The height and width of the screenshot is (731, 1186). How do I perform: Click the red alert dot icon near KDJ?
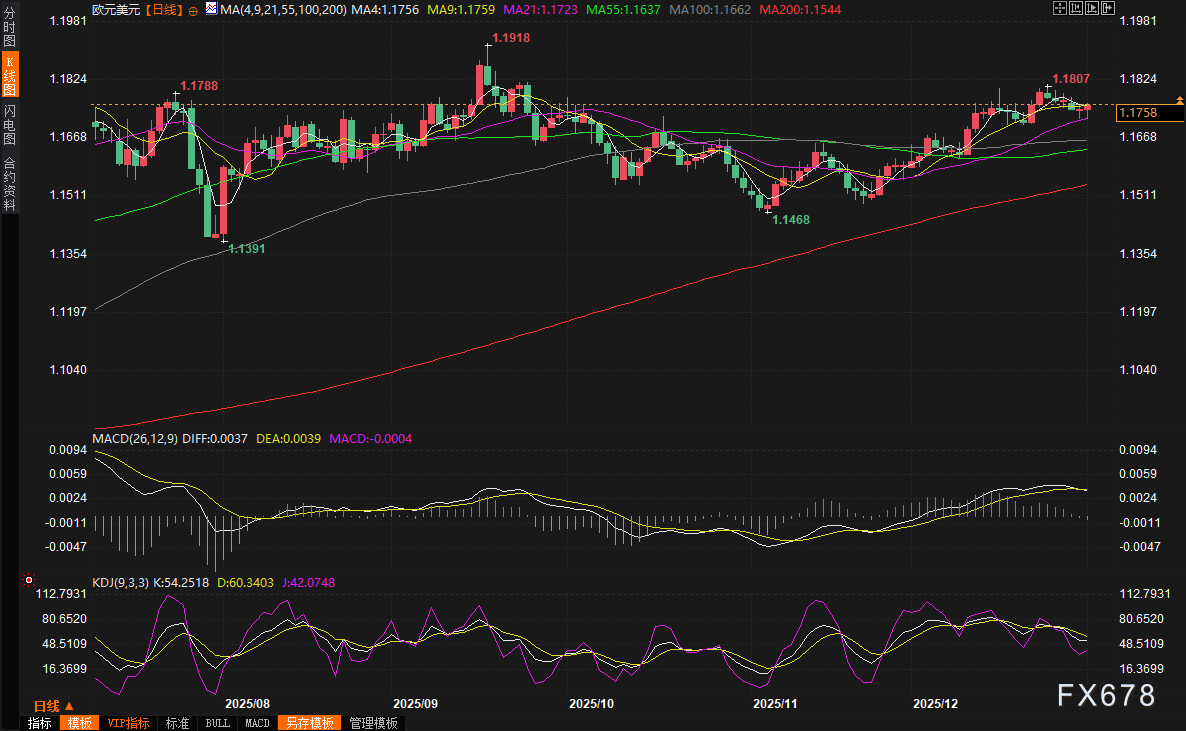(x=28, y=580)
